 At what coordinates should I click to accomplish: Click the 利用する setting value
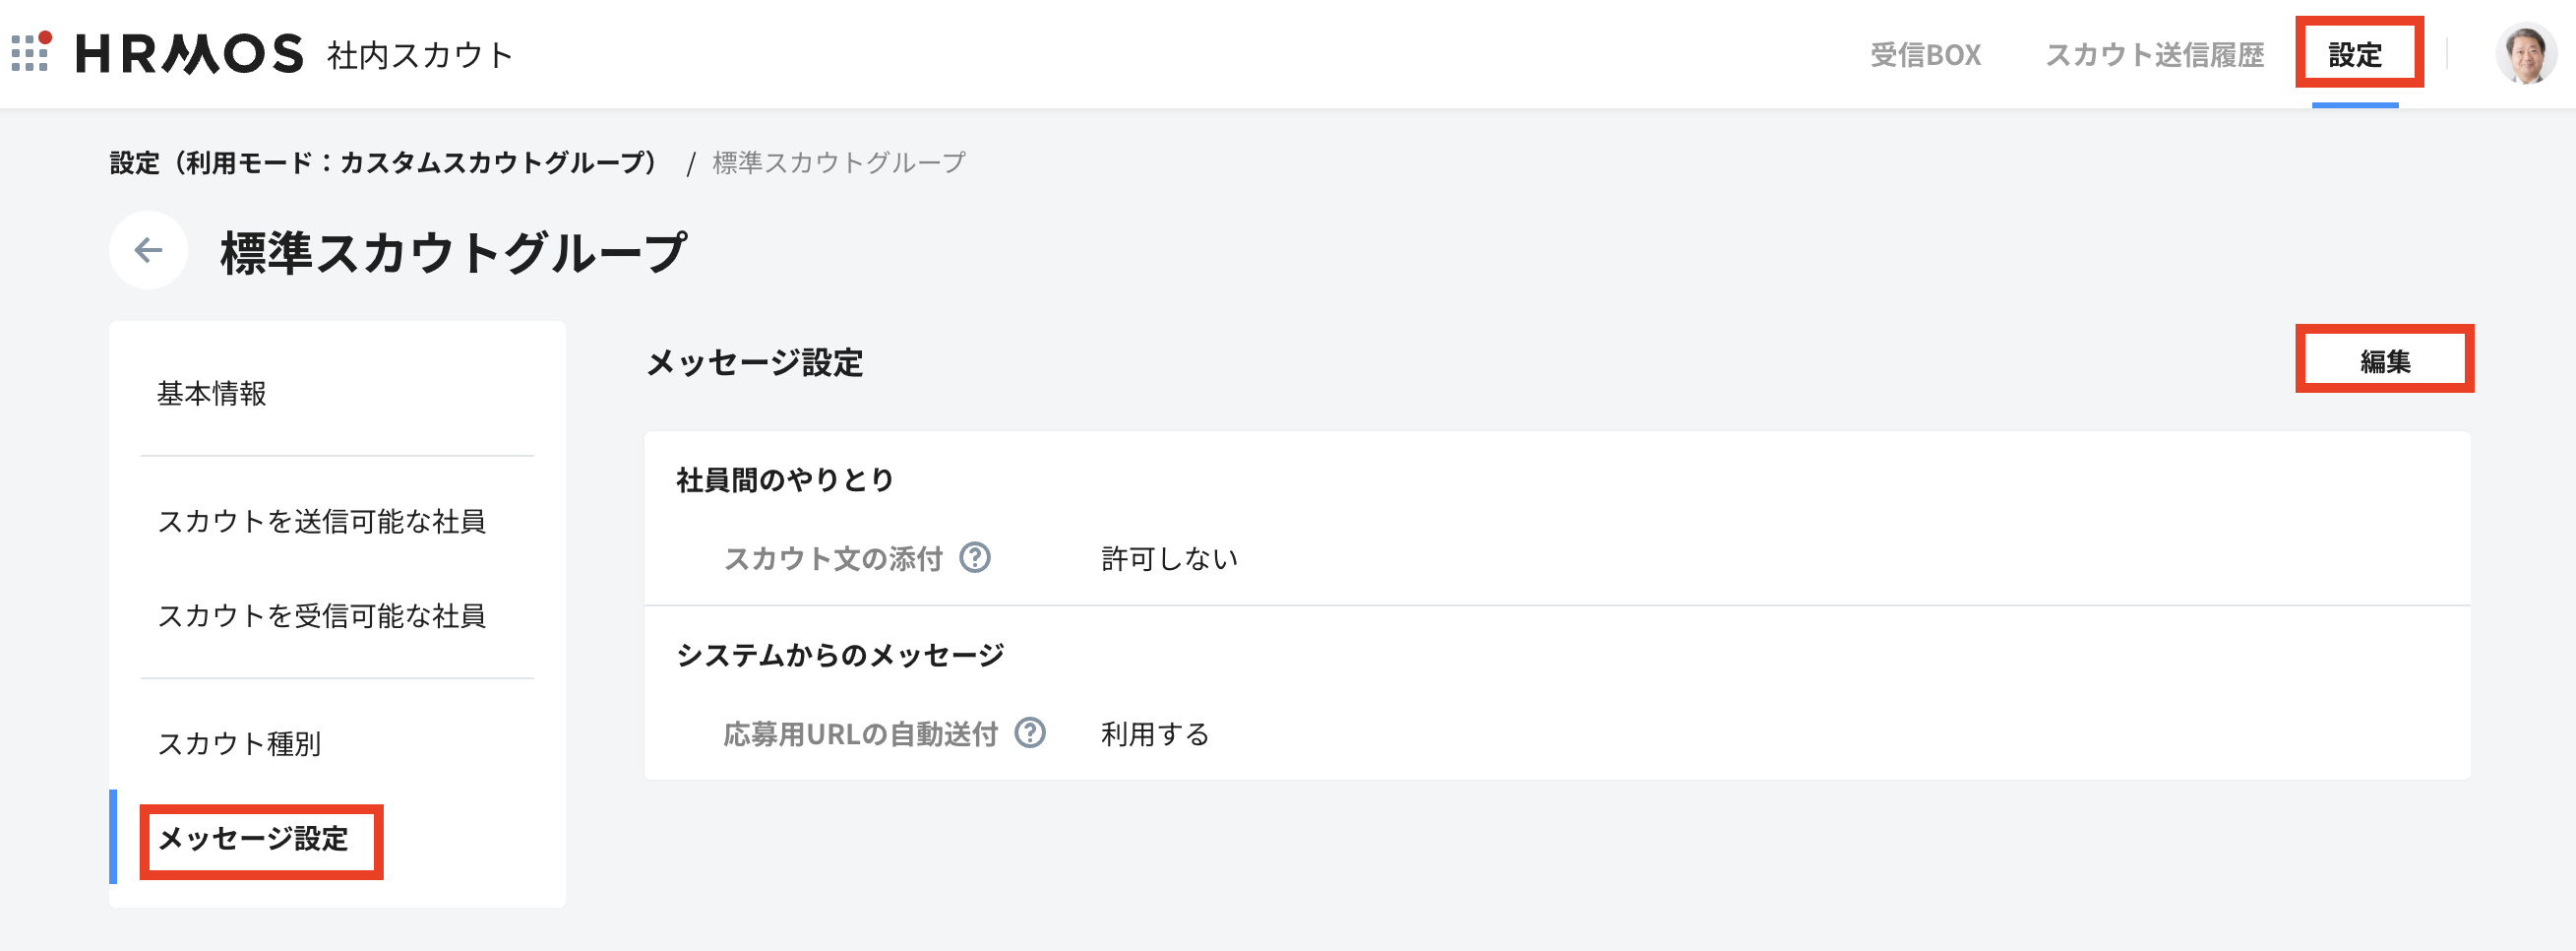tap(1155, 735)
